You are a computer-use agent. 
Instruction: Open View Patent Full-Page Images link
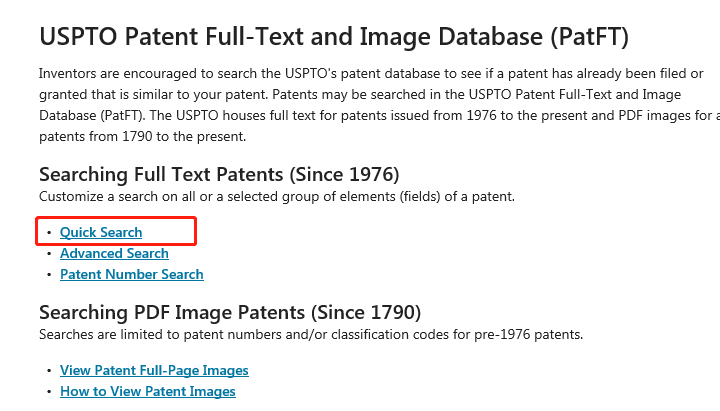point(154,370)
